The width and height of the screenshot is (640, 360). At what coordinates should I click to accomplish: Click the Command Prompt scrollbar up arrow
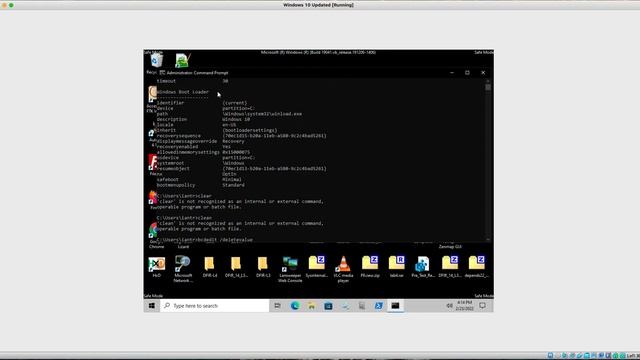tap(488, 81)
